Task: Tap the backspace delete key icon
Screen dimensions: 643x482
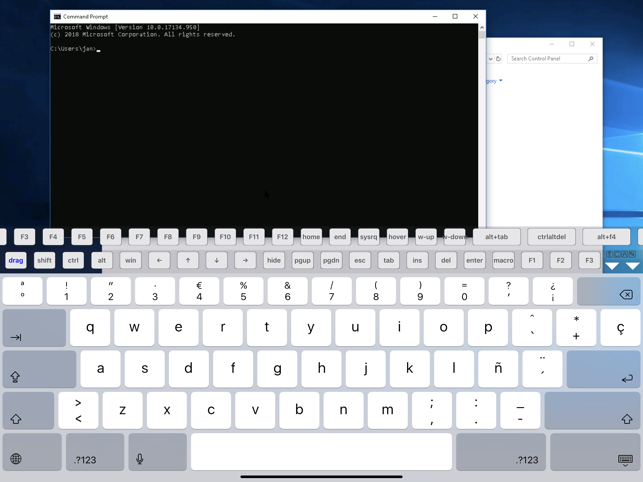Action: click(608, 291)
